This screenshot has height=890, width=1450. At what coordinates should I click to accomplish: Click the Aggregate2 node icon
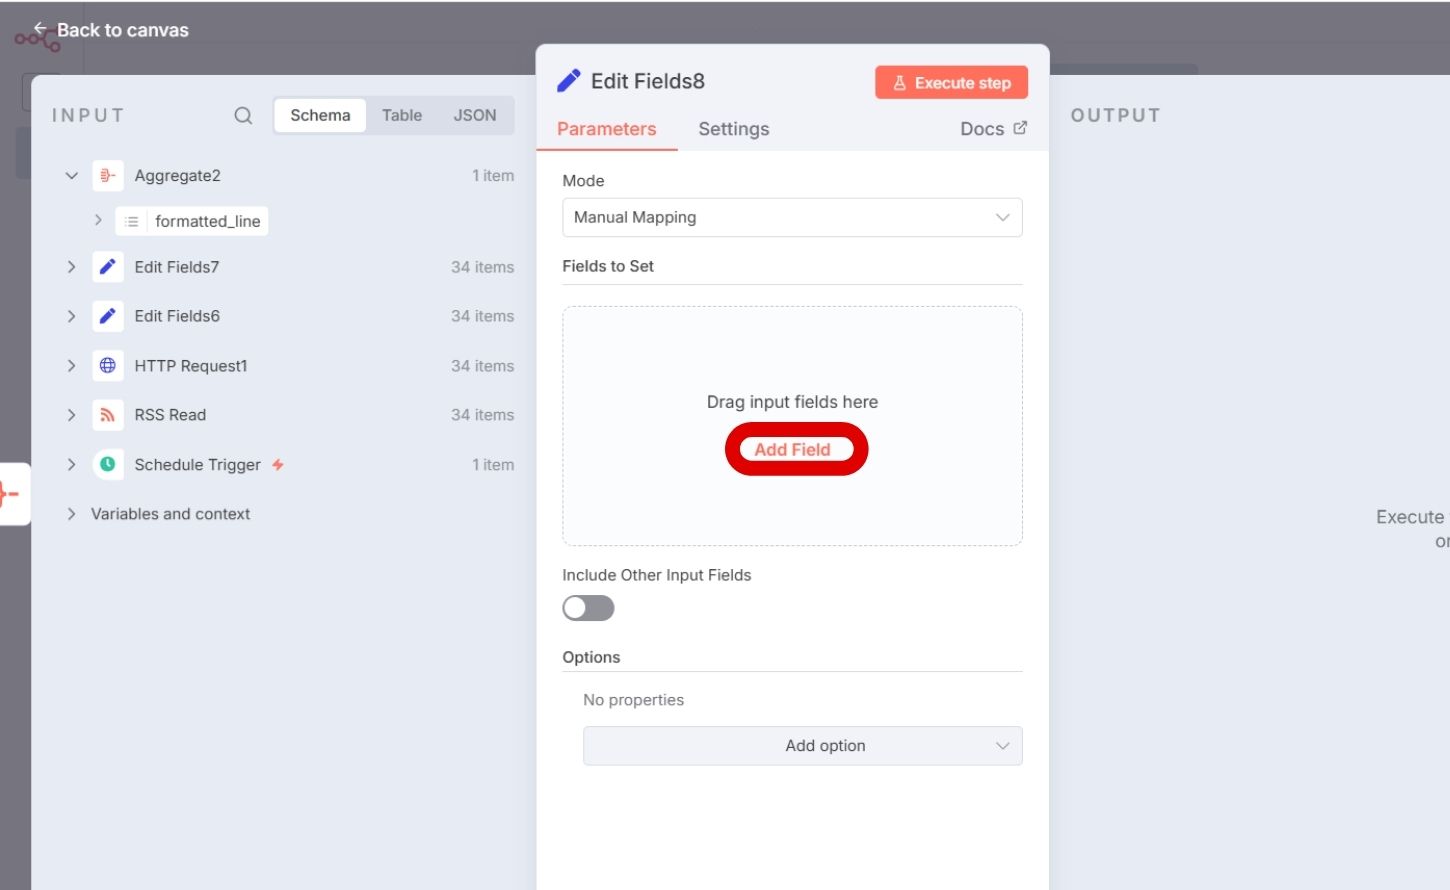tap(109, 175)
